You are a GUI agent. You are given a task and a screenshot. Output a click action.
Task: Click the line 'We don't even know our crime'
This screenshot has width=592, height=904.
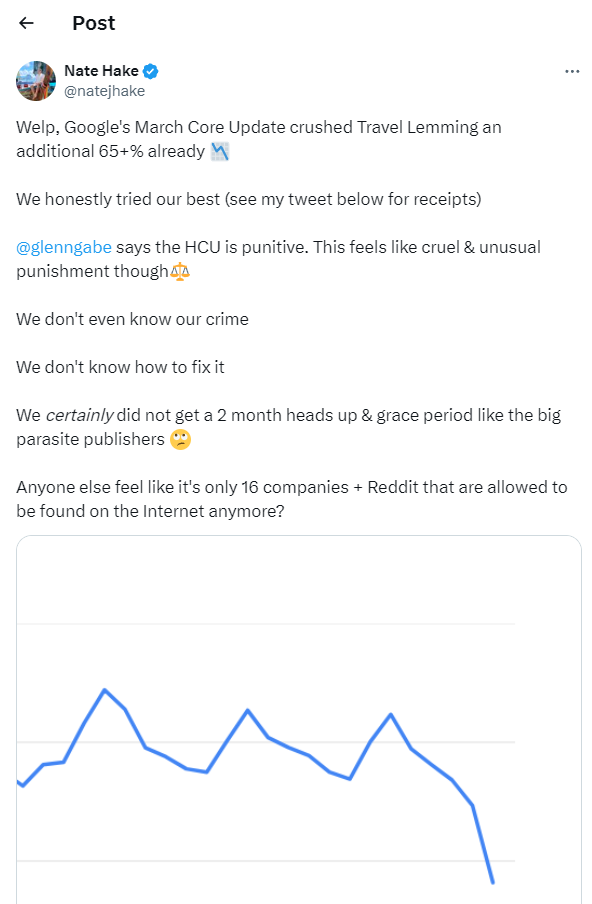pos(133,319)
